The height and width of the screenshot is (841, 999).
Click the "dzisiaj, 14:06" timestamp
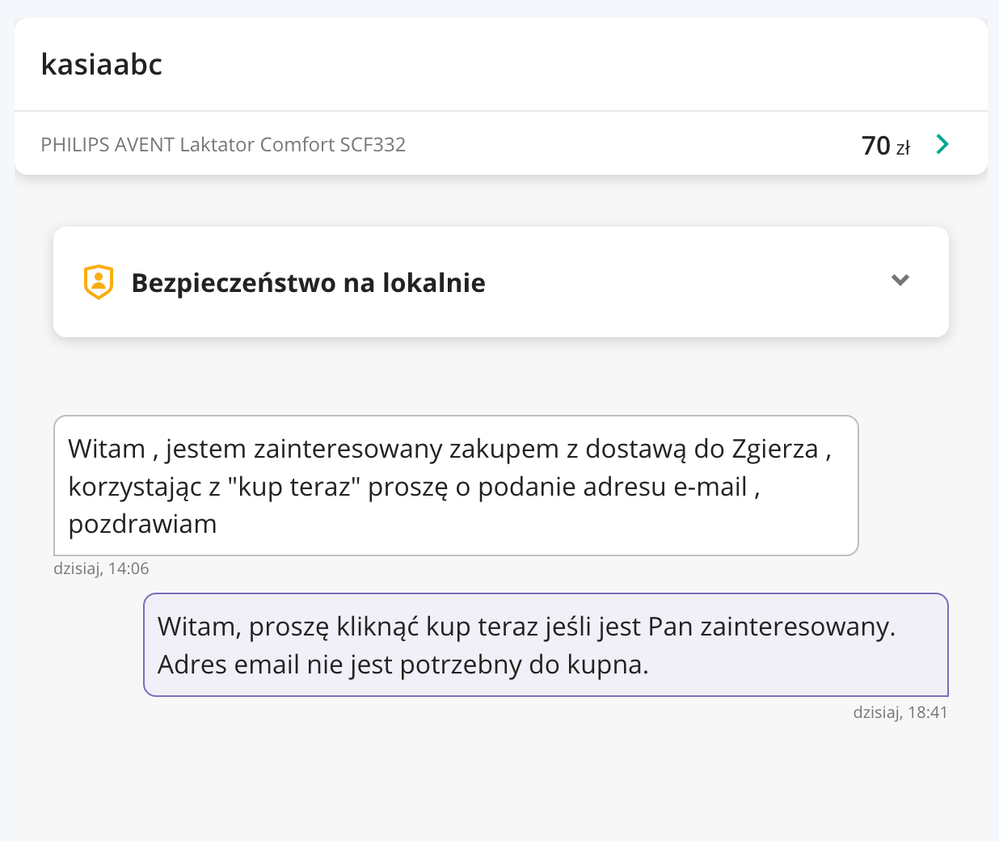(101, 569)
